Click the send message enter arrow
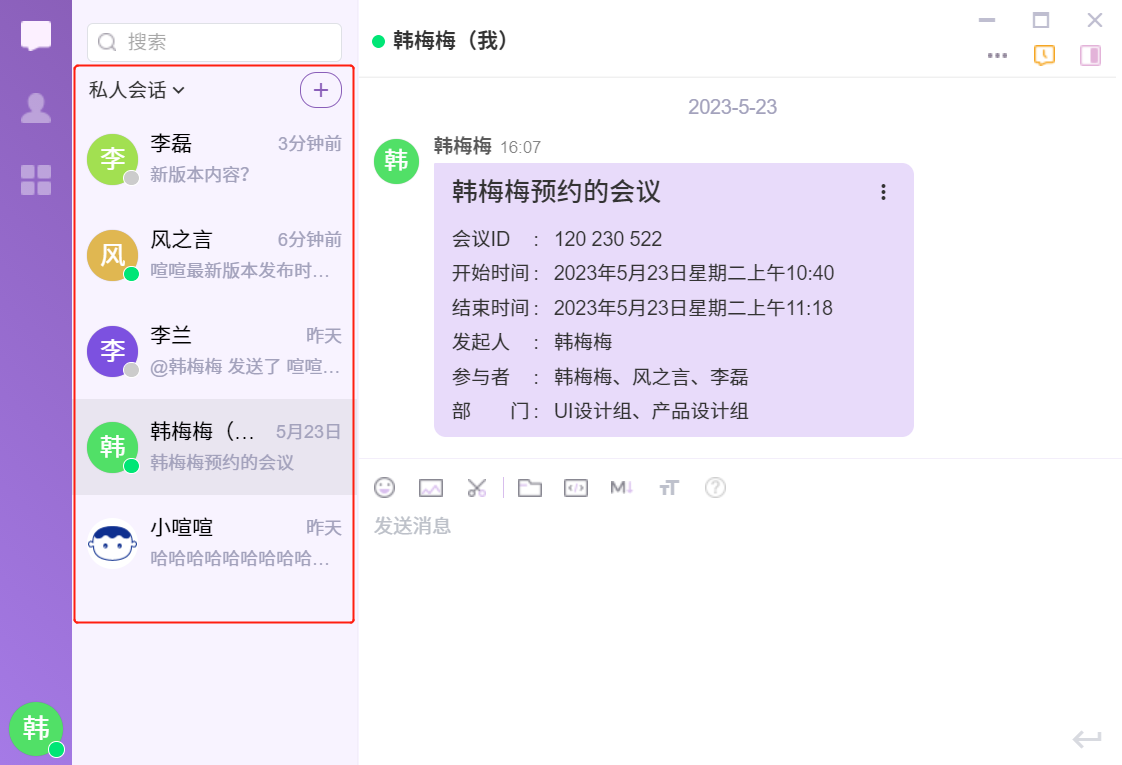The image size is (1122, 765). (1087, 739)
